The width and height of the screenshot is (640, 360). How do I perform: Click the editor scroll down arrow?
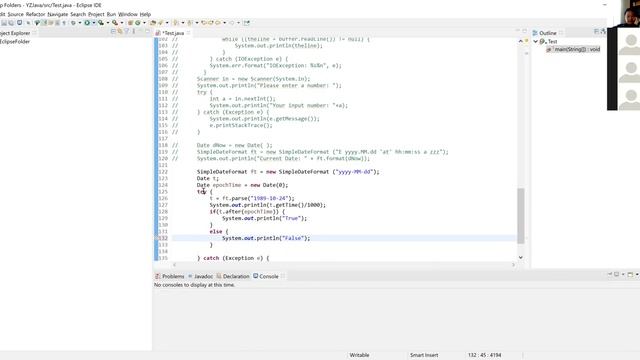click(521, 257)
